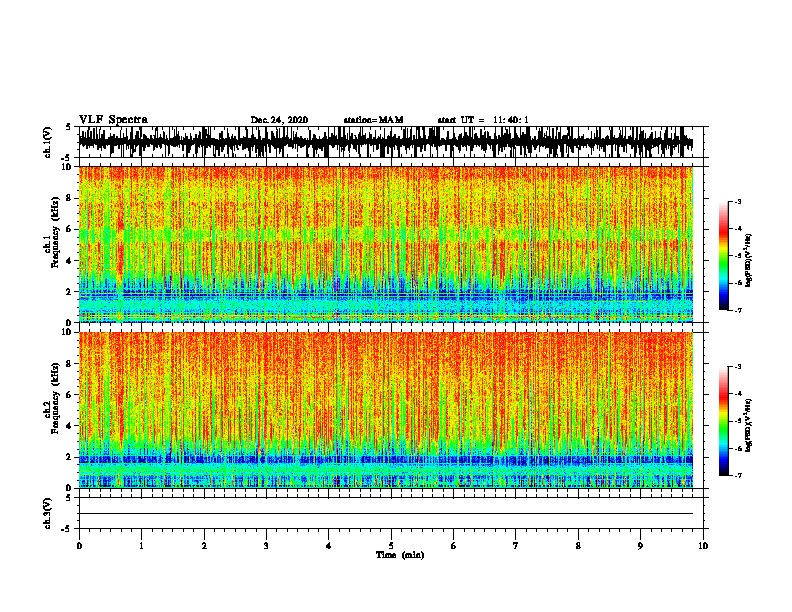This screenshot has width=792, height=612.
Task: Click time axis tick label "10" at bottom
Action: pyautogui.click(x=703, y=546)
